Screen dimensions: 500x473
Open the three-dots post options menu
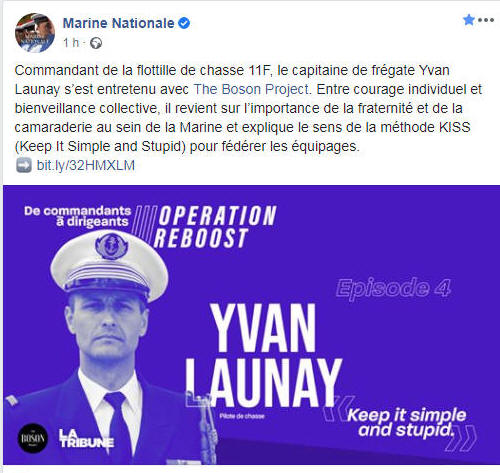point(486,20)
